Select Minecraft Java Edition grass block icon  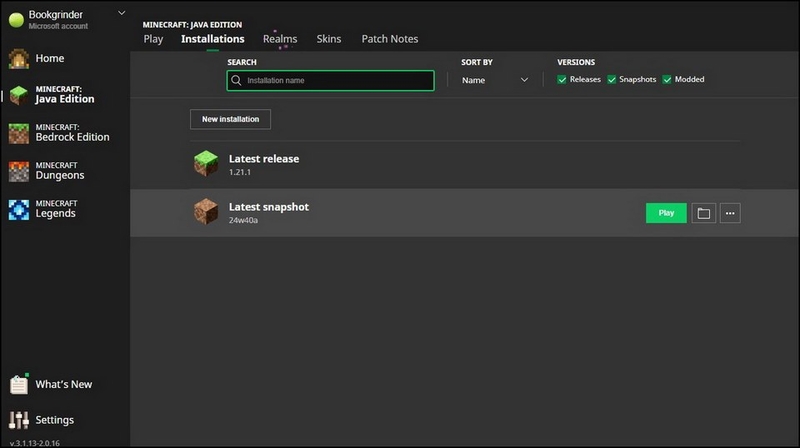pyautogui.click(x=19, y=95)
